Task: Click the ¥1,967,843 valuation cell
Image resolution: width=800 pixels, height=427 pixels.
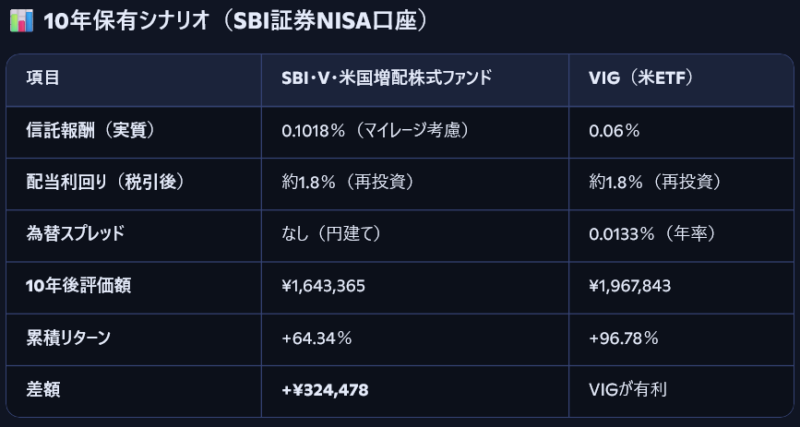Action: (x=630, y=286)
